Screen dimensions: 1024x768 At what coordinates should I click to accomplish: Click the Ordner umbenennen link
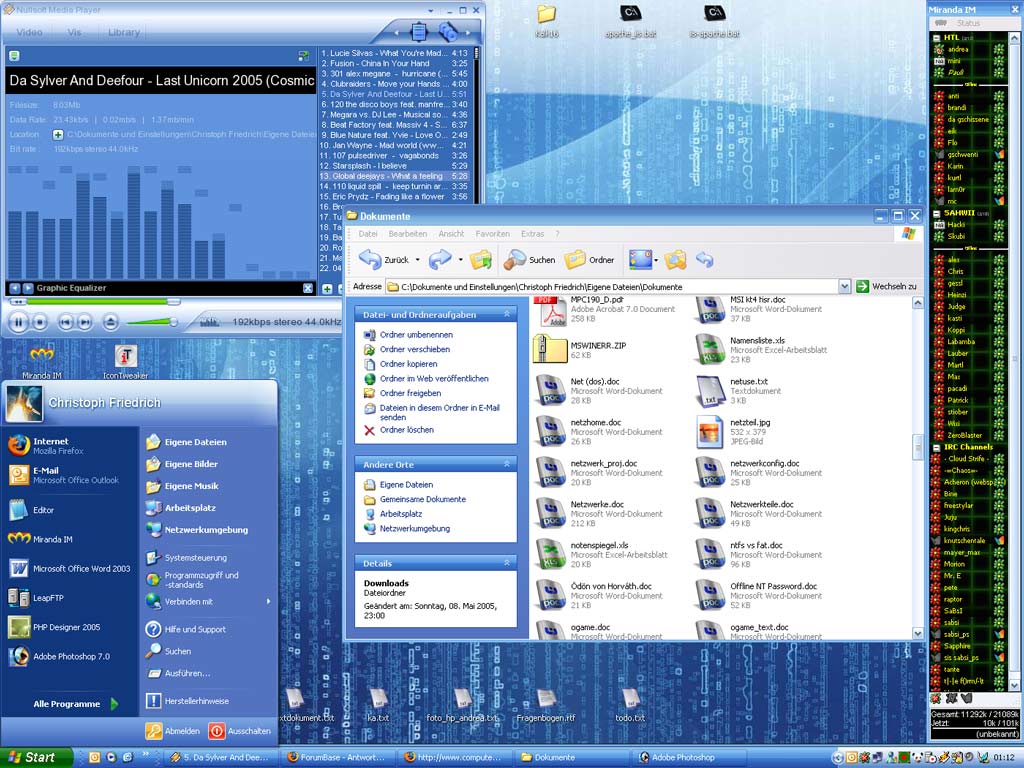(x=416, y=334)
